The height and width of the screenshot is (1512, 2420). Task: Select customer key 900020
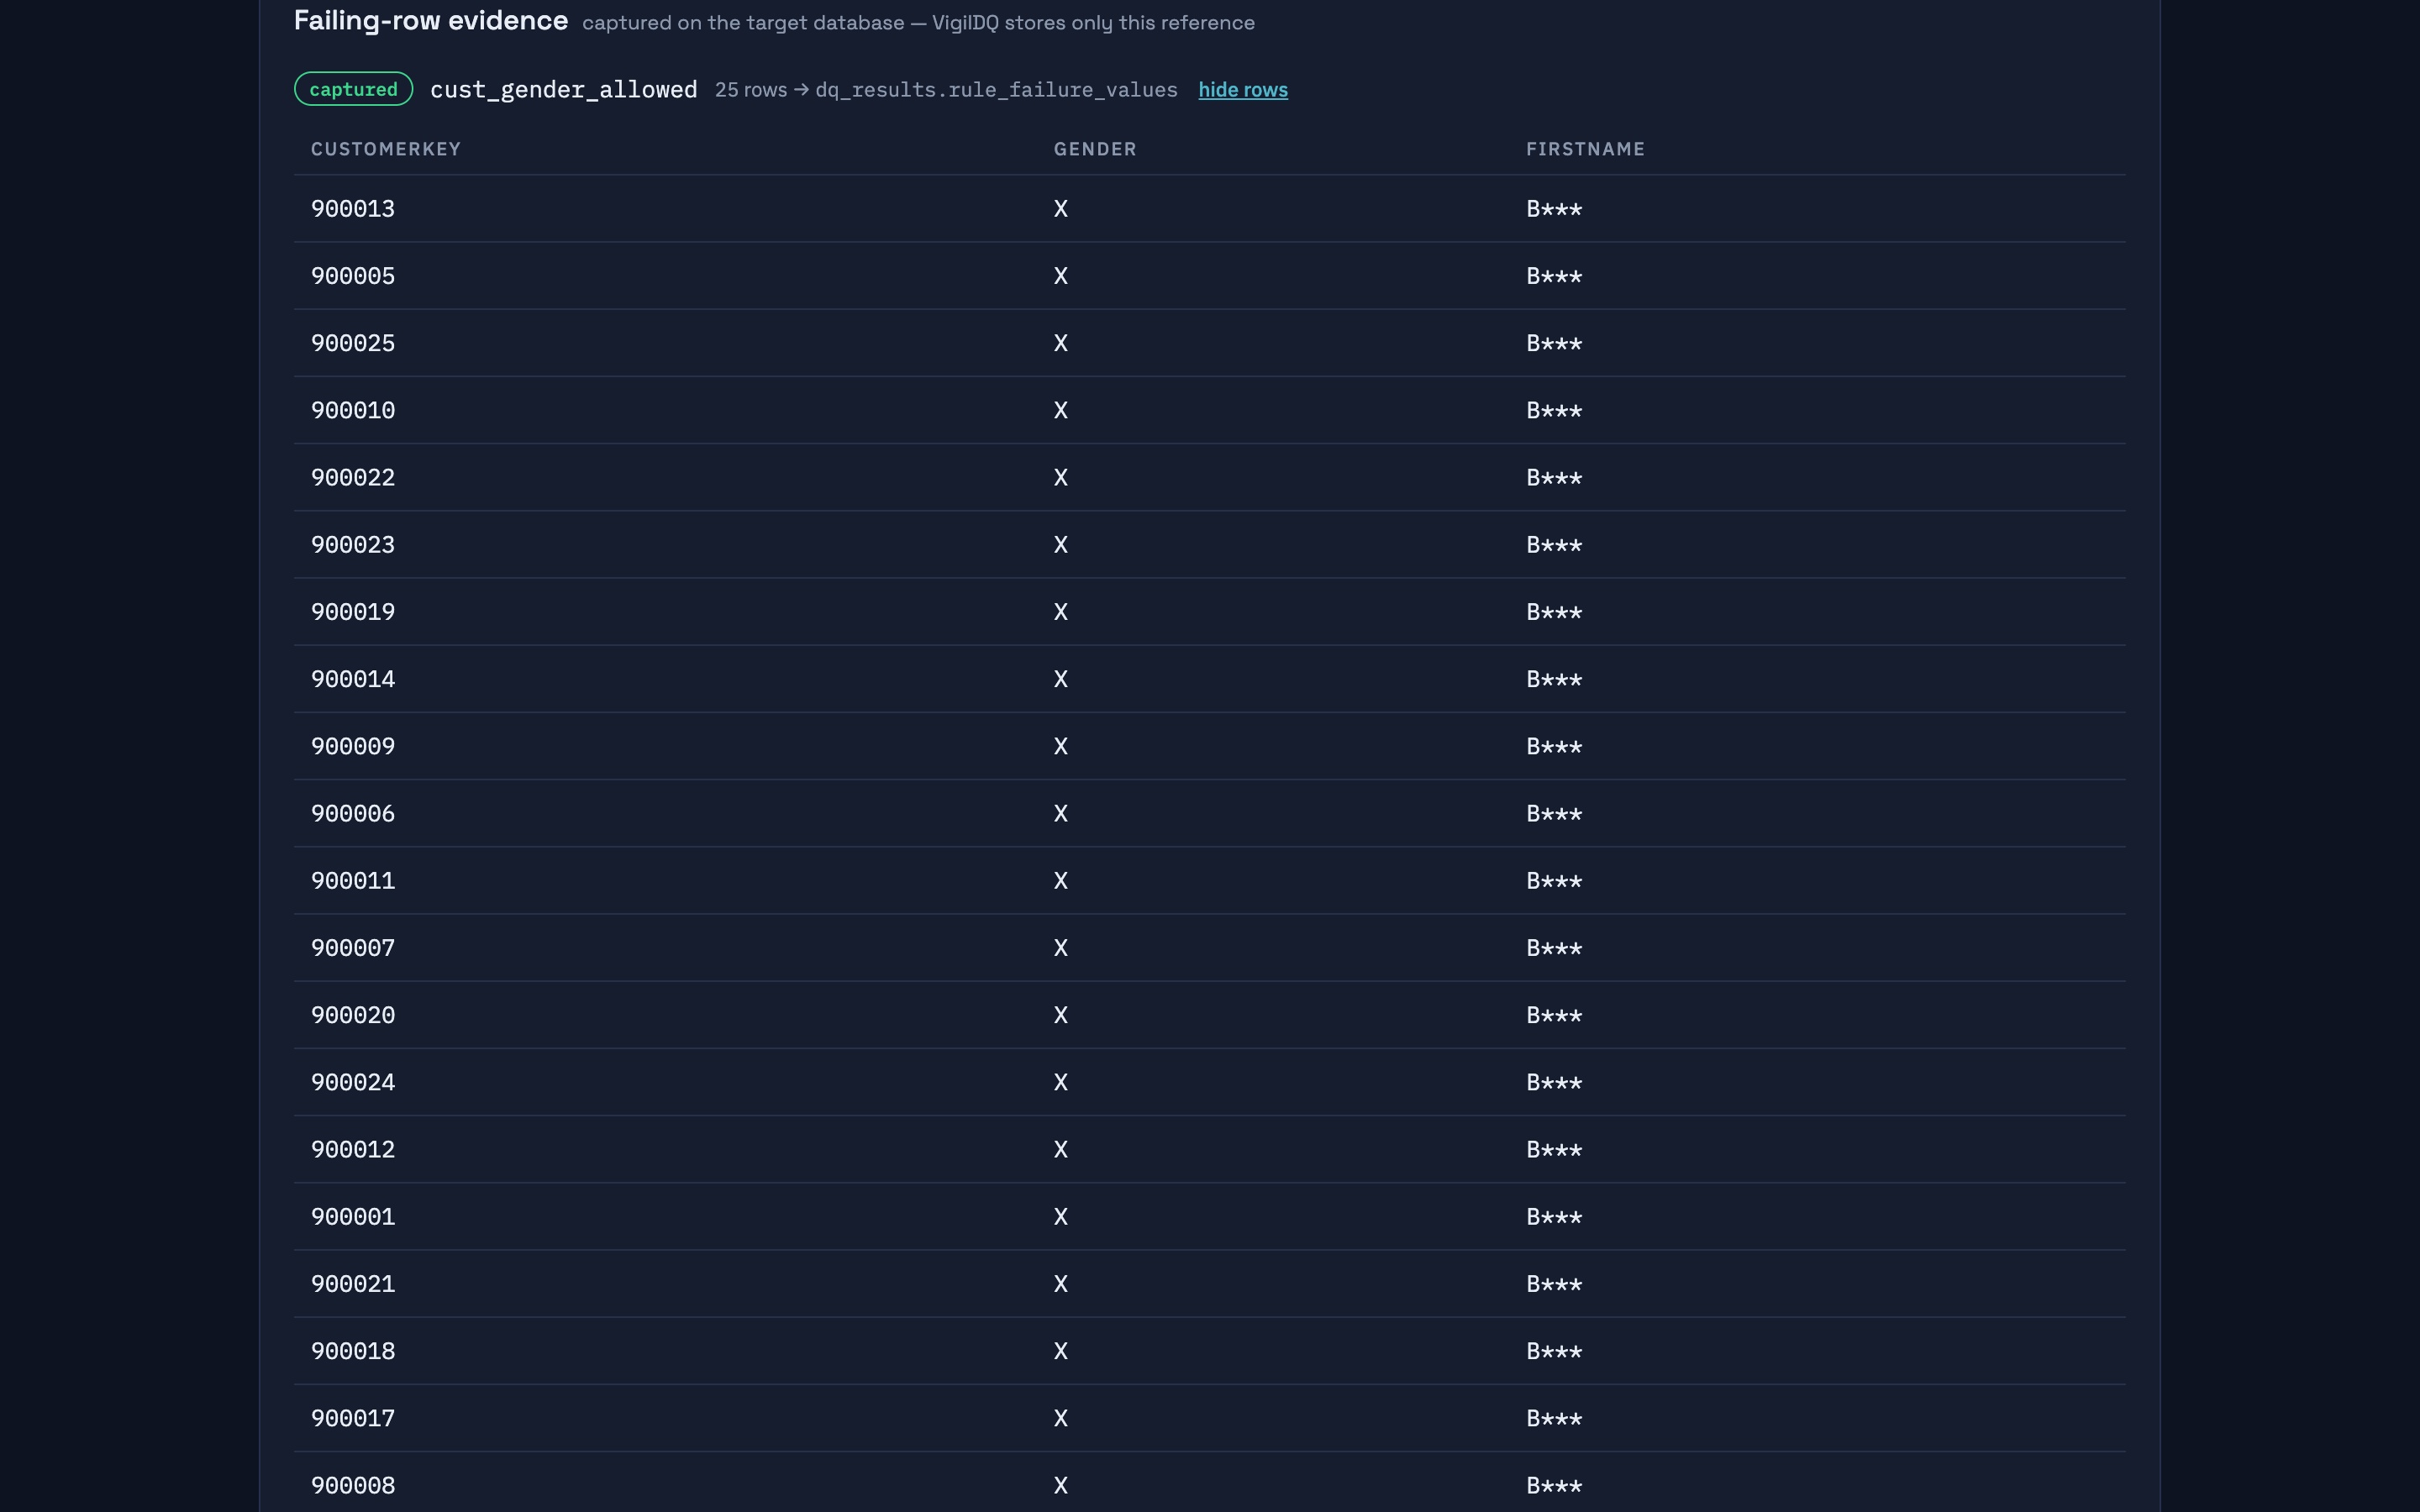(353, 1015)
